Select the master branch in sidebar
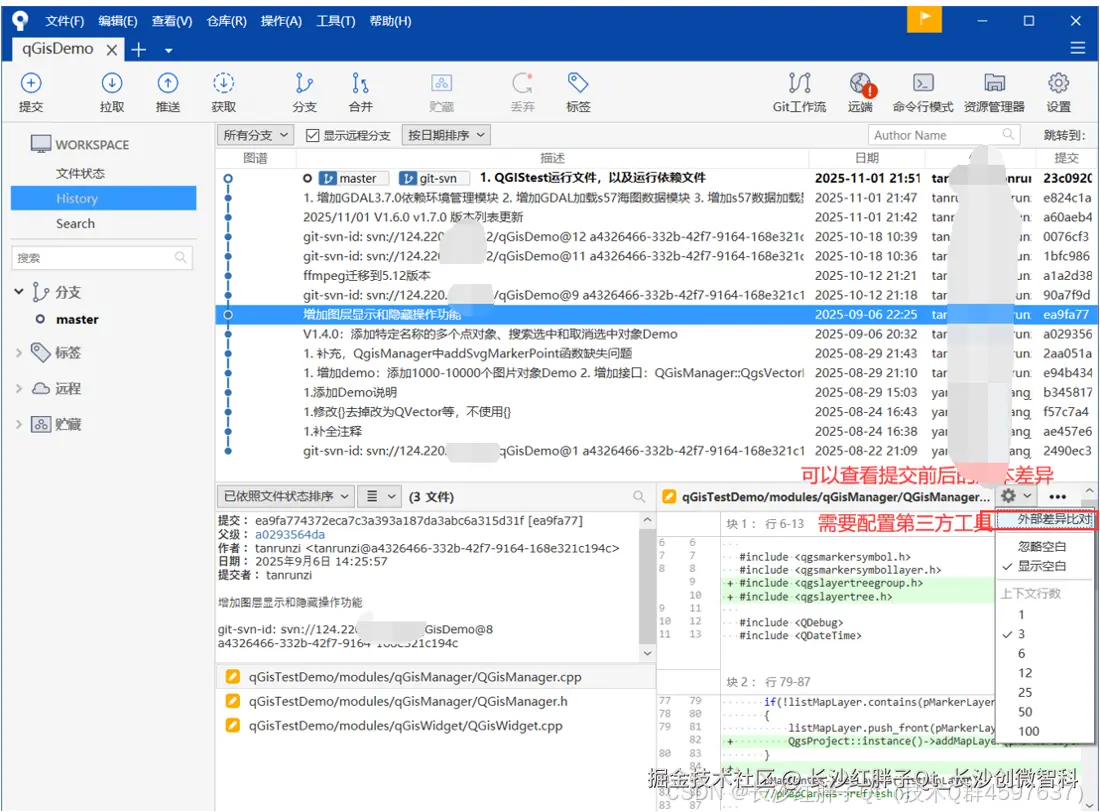The image size is (1100, 812). [77, 319]
